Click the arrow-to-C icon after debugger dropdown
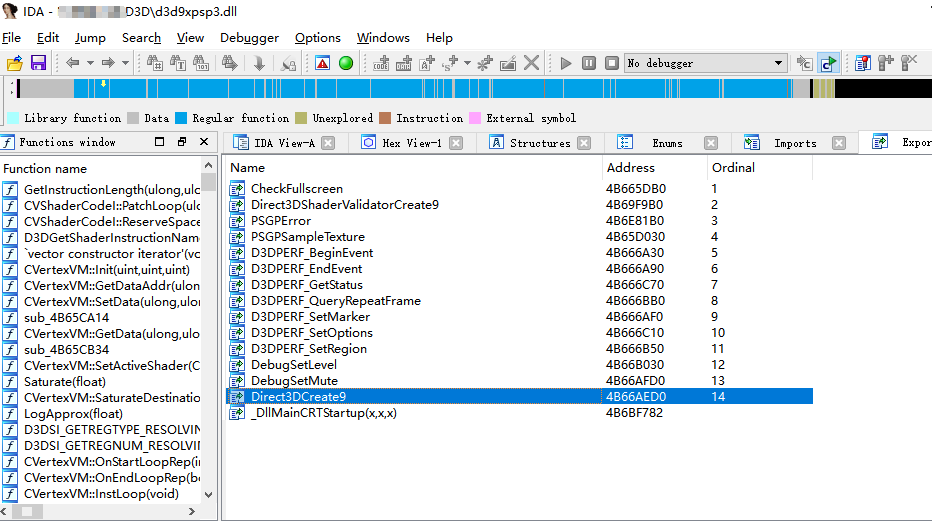 pos(804,63)
